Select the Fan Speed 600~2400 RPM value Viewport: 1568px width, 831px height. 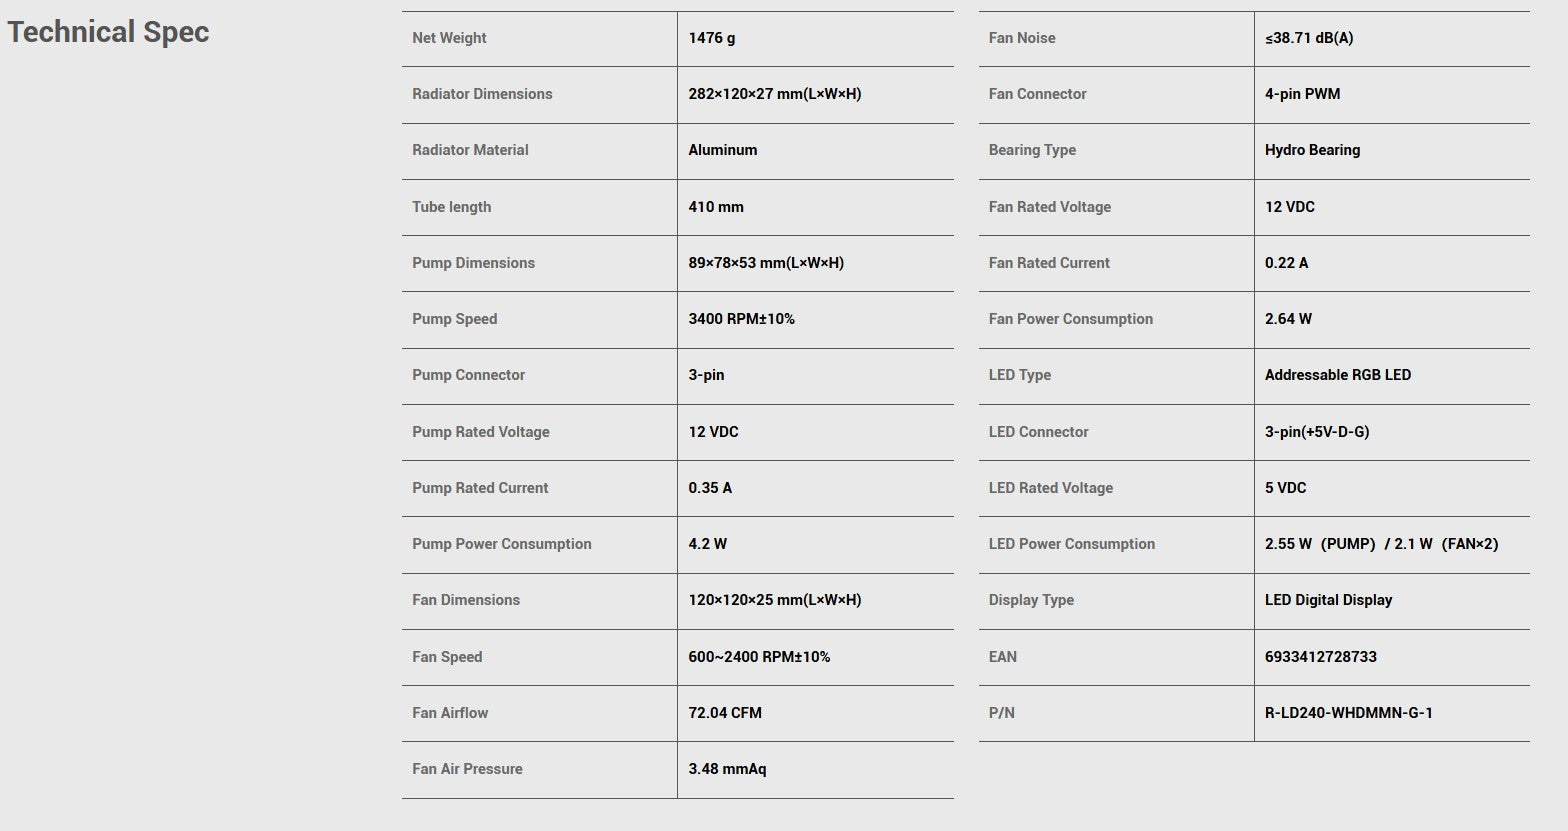point(759,657)
